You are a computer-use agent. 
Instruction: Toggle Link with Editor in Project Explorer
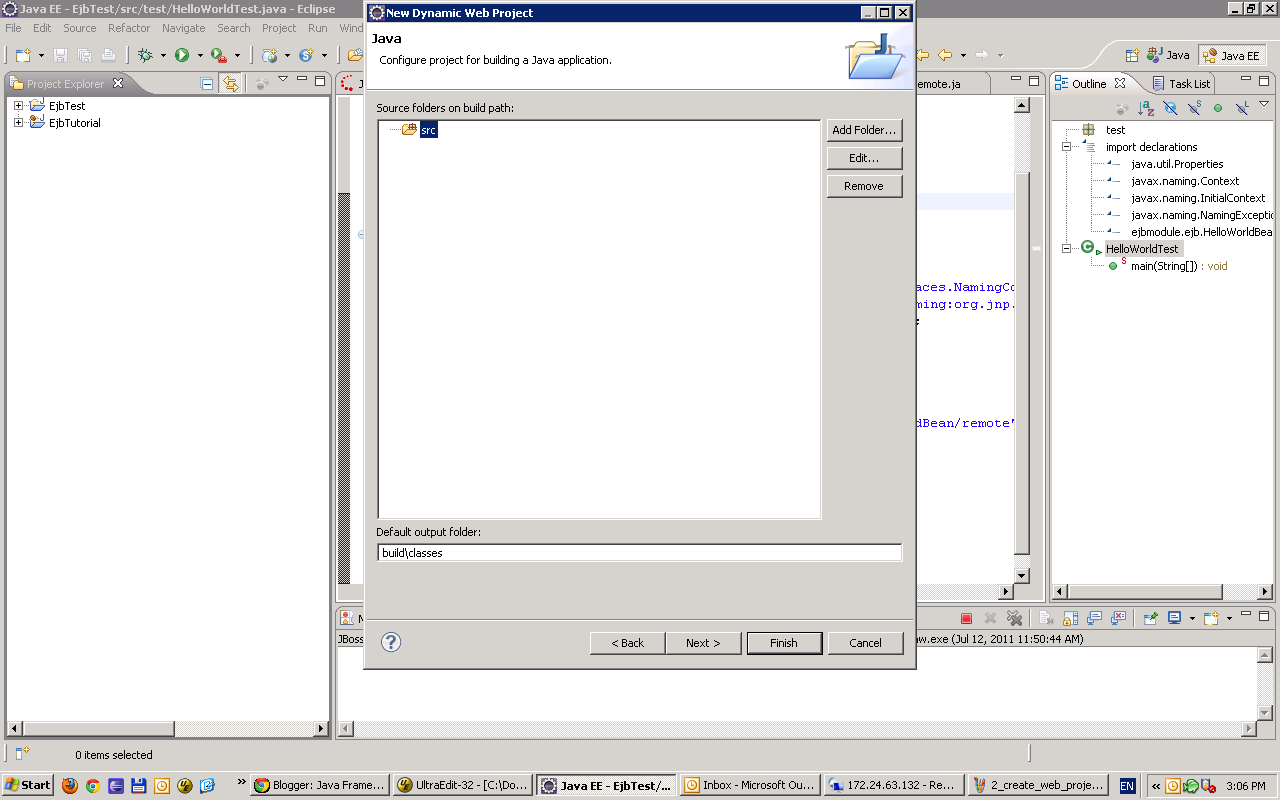[231, 83]
